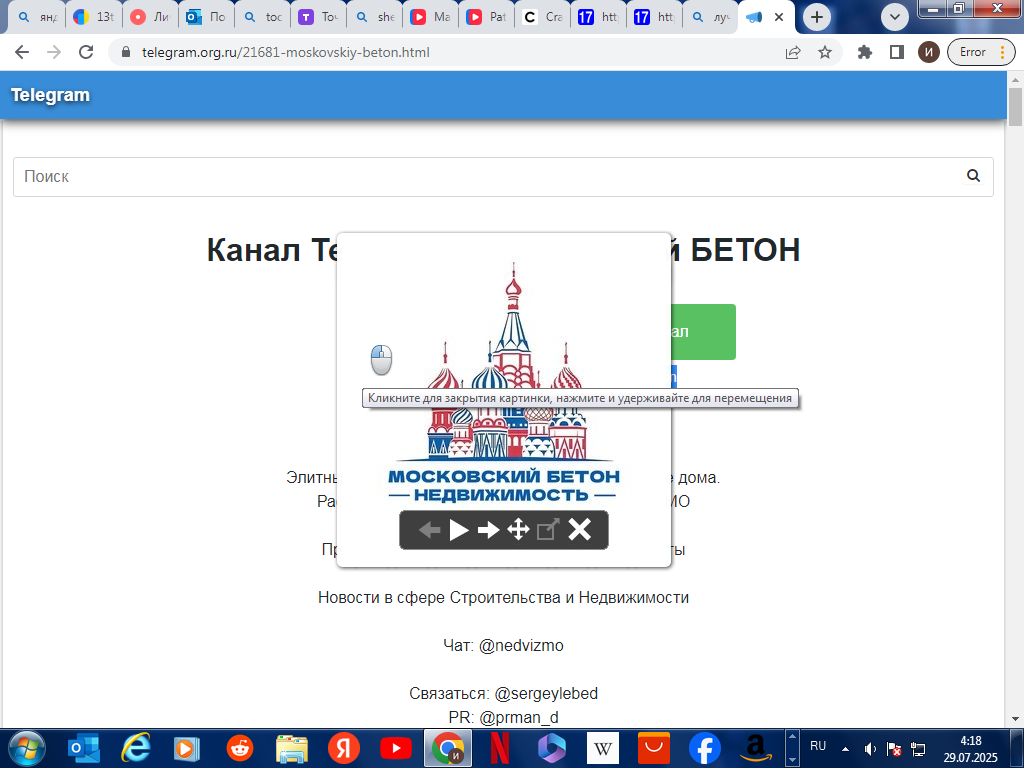View site info via lock icon
Viewport: 1024px width, 768px height.
click(x=126, y=52)
